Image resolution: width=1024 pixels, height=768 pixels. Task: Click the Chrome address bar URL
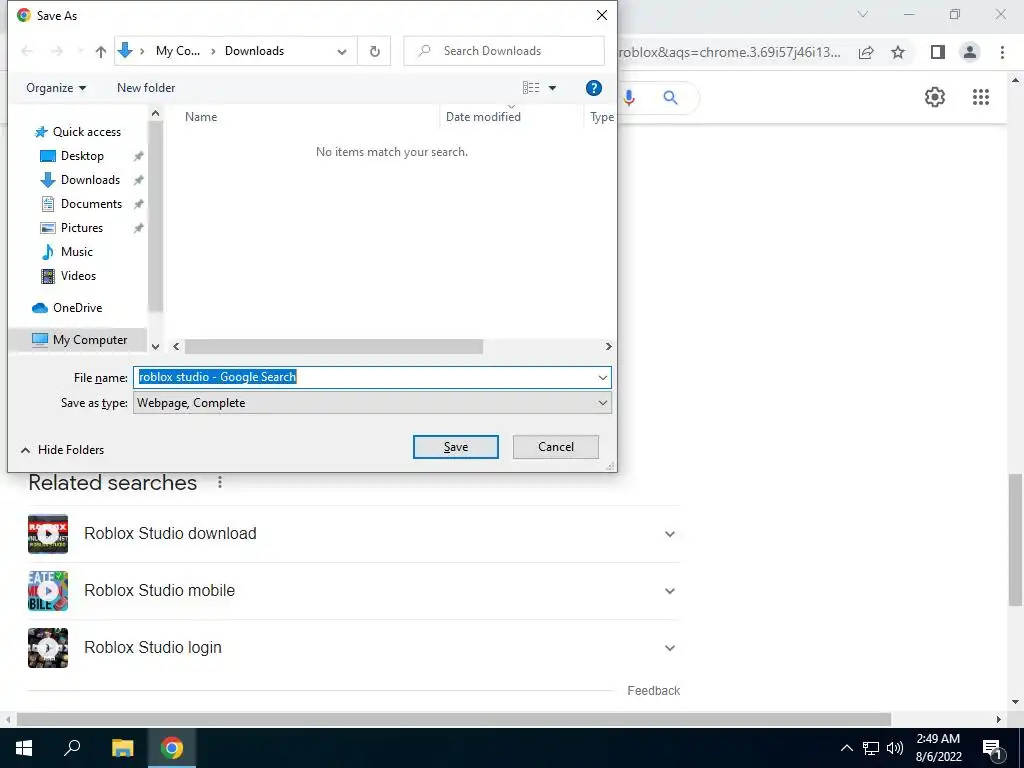(729, 52)
